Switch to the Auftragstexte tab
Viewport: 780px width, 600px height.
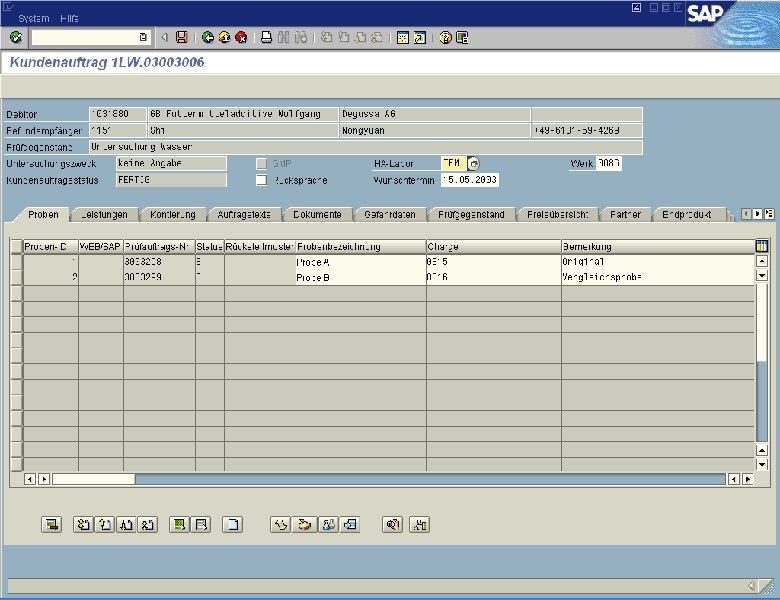pos(244,214)
